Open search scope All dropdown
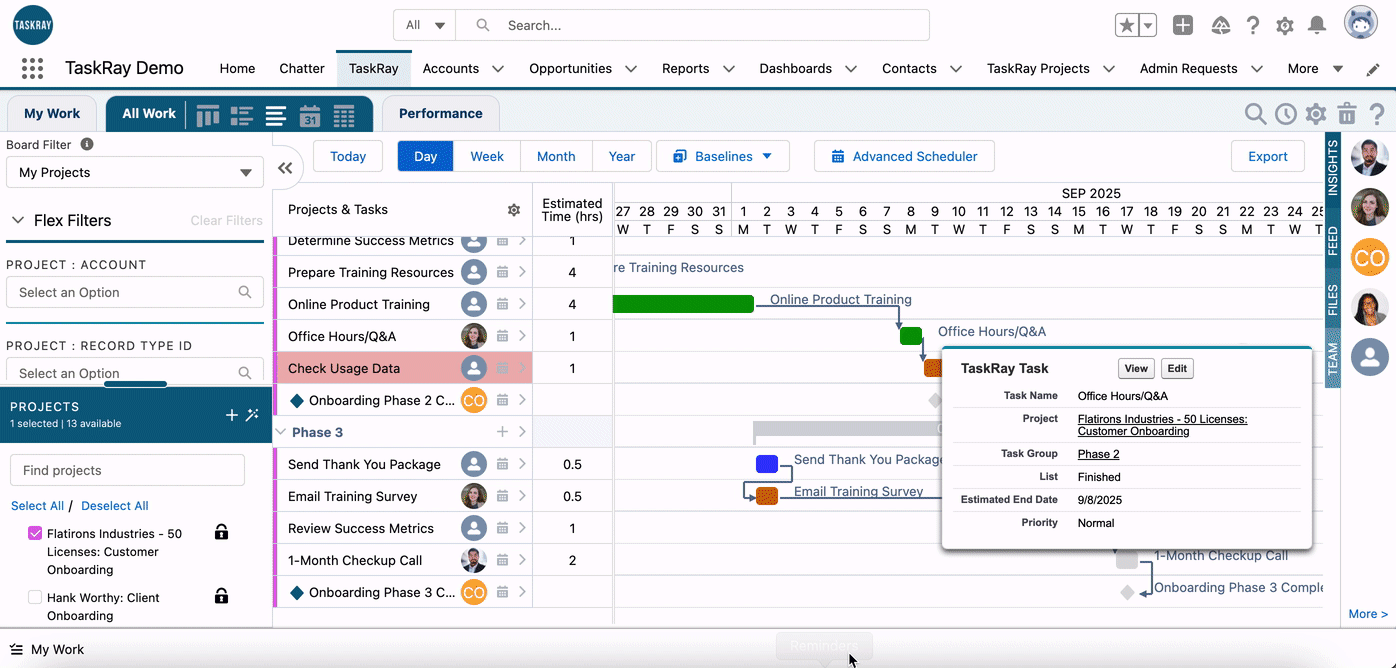1396x668 pixels. click(426, 25)
